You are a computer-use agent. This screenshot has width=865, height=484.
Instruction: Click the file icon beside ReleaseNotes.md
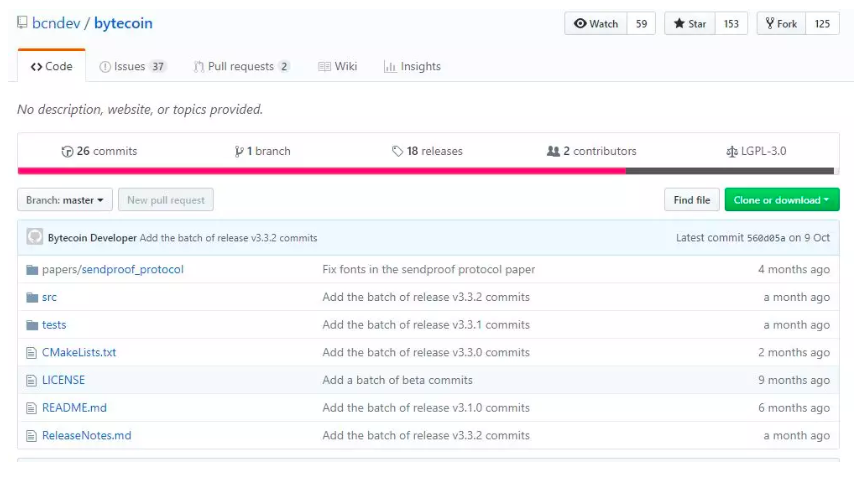(31, 436)
